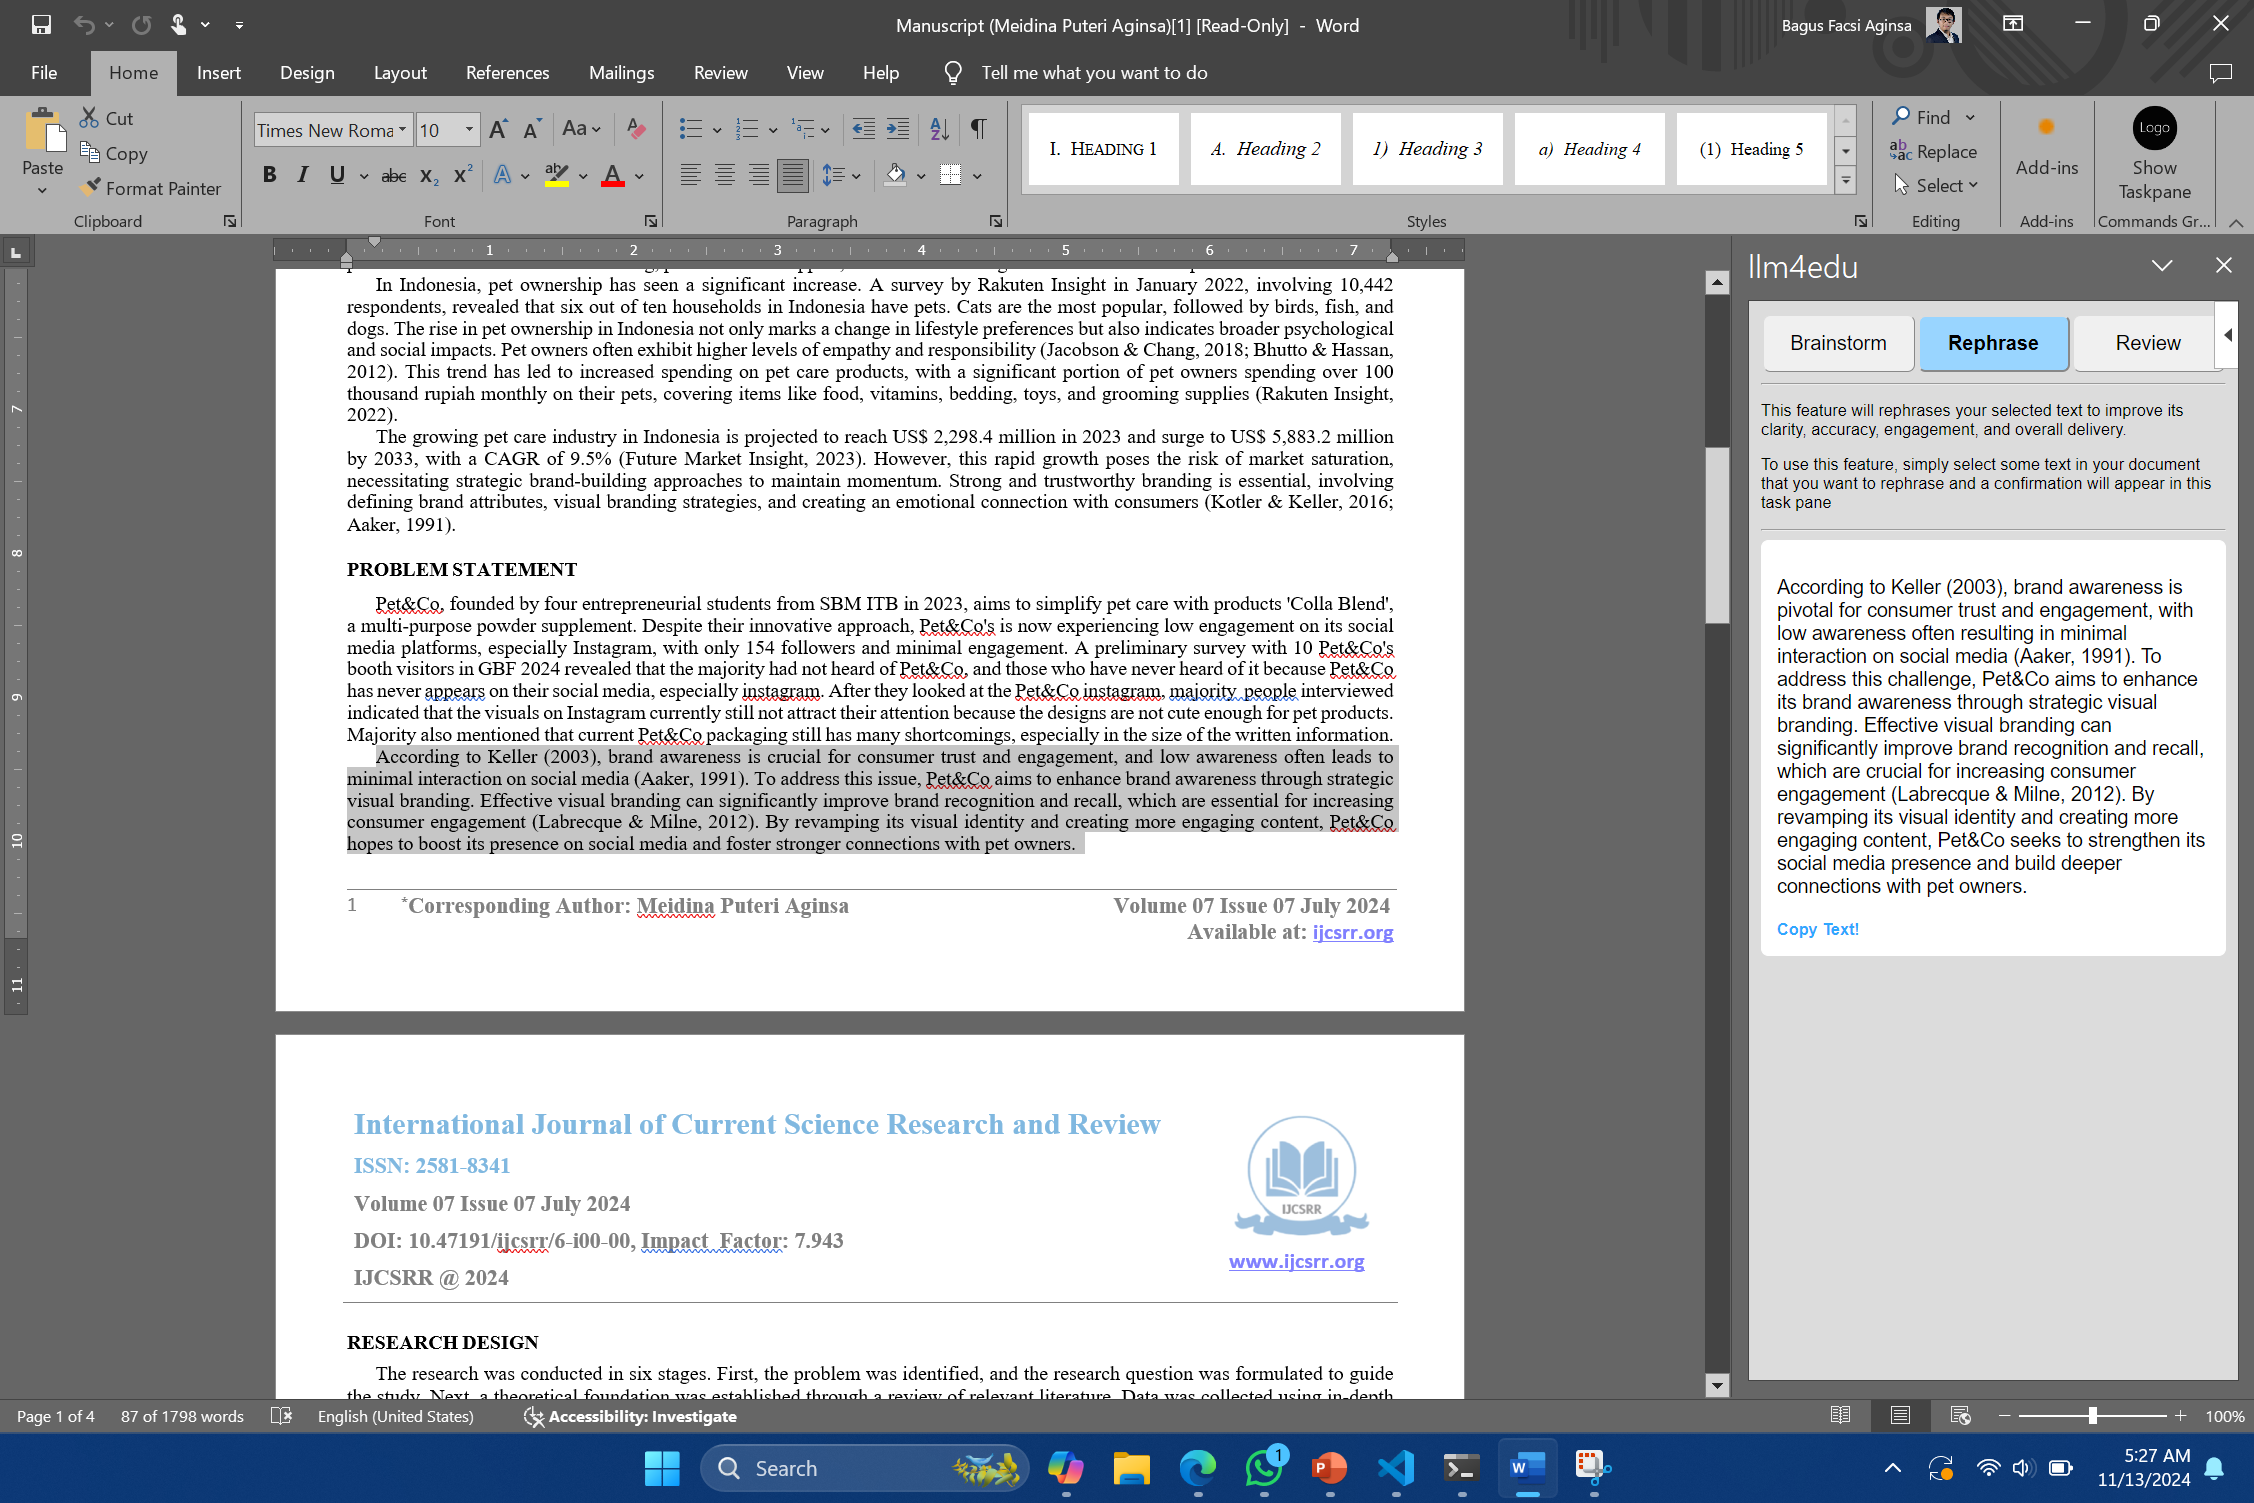
Task: Click the Word Count in the status bar
Action: (181, 1416)
